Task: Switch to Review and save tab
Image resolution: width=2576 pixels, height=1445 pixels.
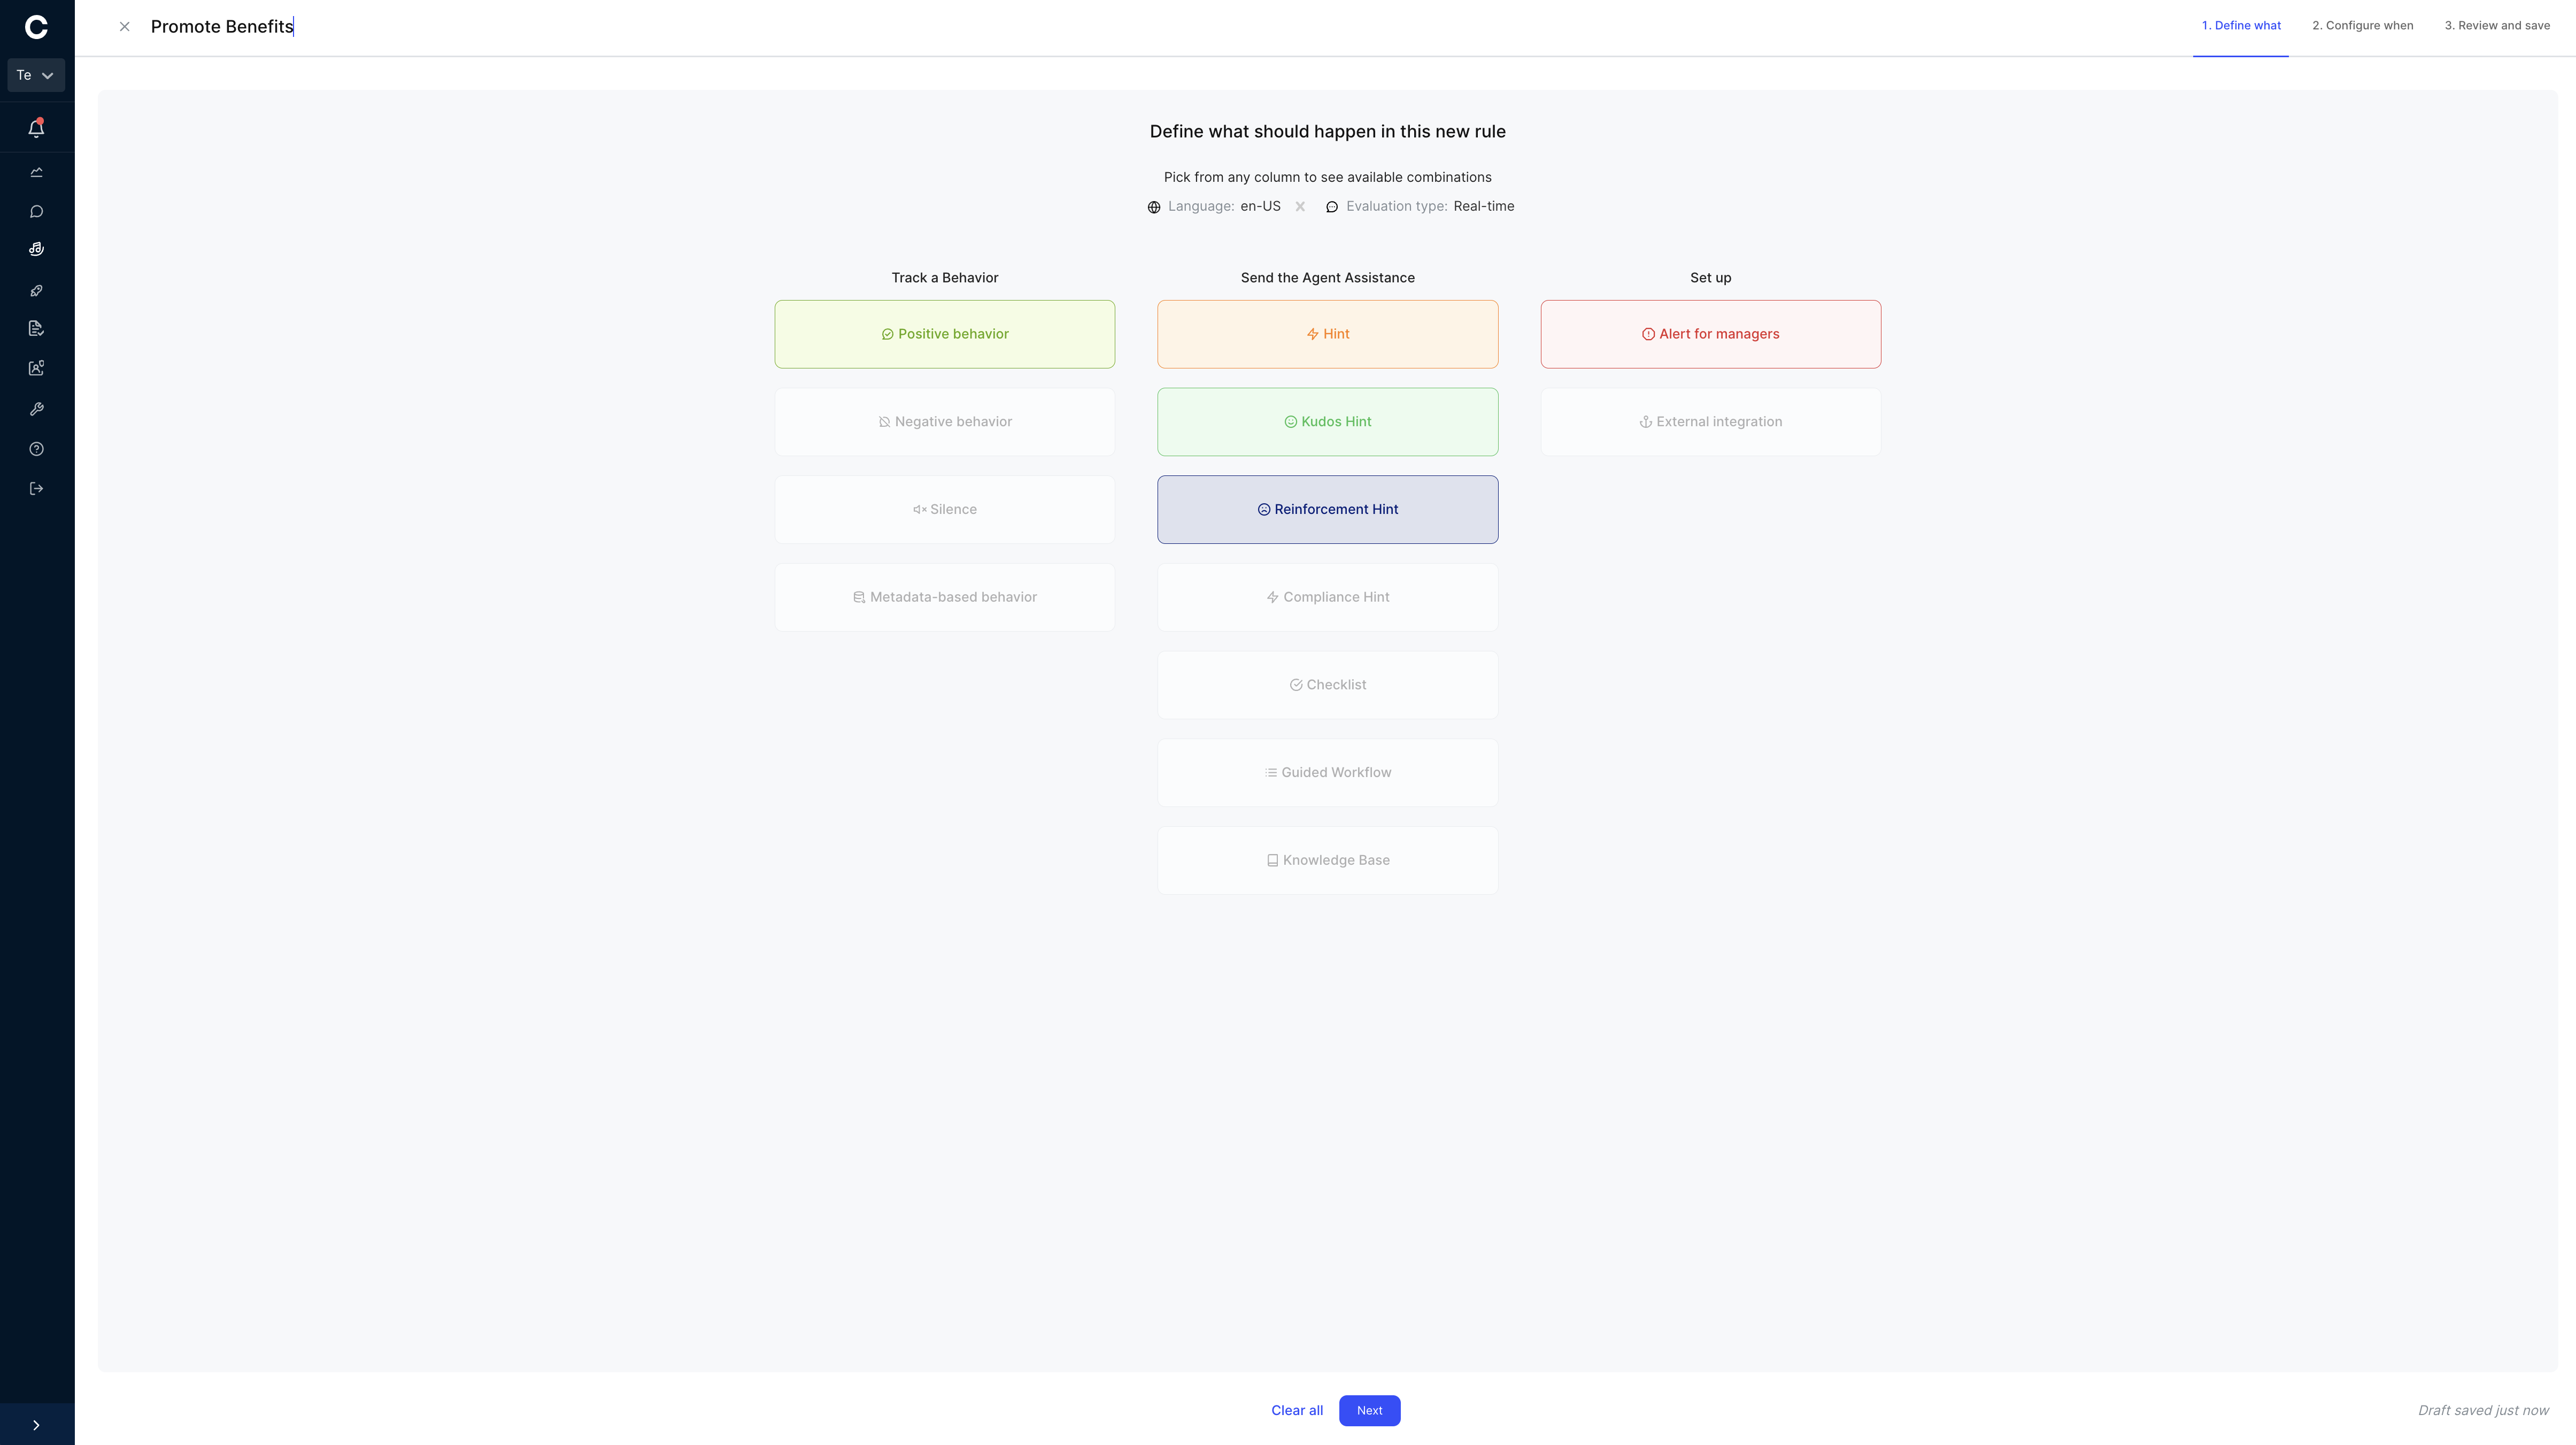Action: pyautogui.click(x=2497, y=26)
